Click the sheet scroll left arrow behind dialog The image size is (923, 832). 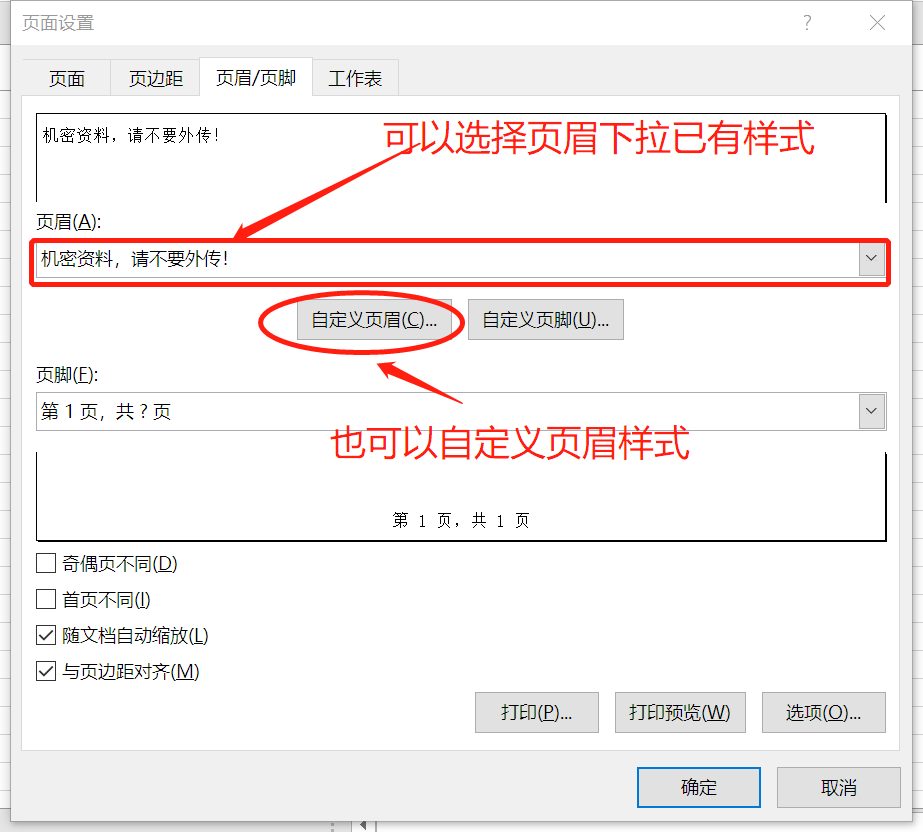click(363, 826)
